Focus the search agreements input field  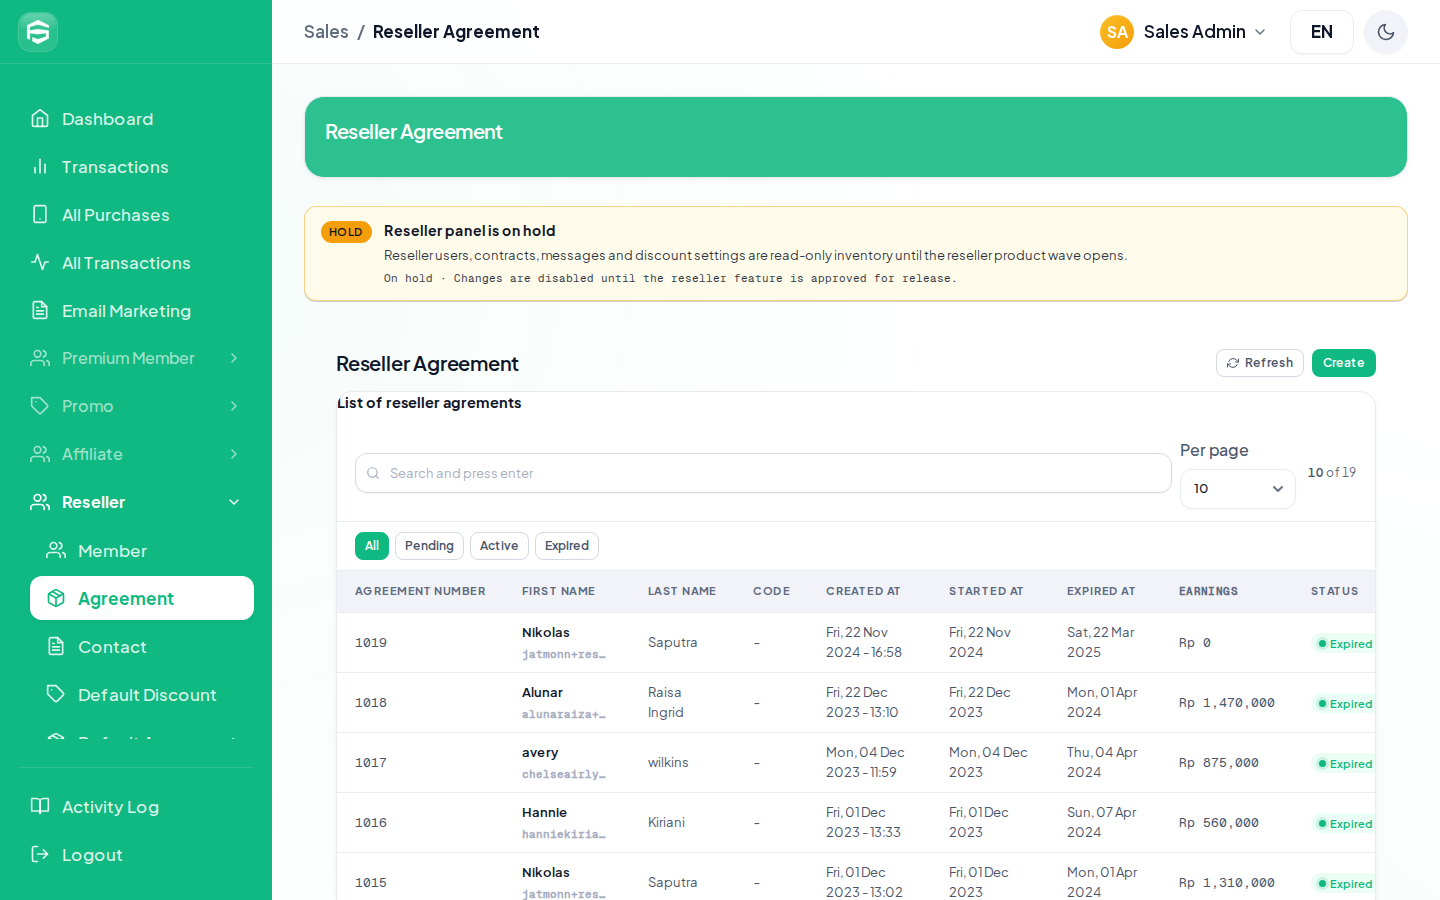[x=763, y=473]
